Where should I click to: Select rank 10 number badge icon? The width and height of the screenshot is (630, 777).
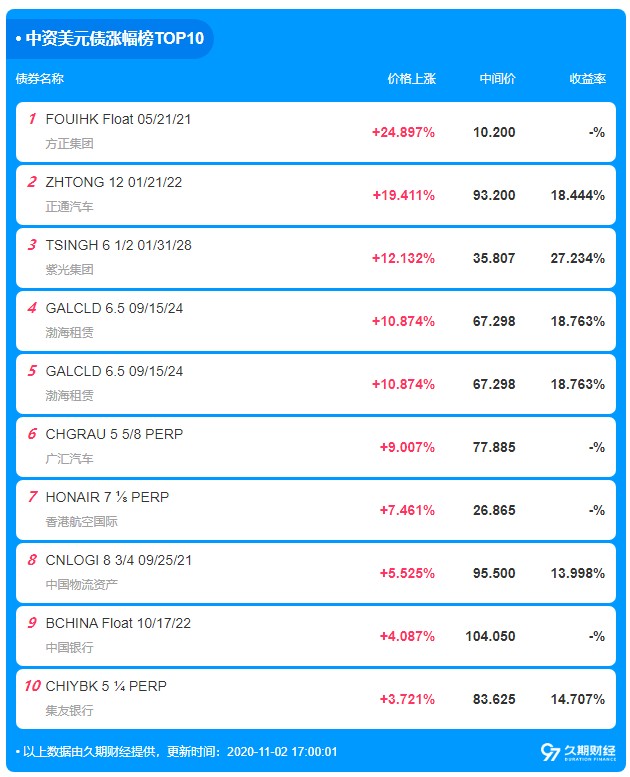click(32, 686)
